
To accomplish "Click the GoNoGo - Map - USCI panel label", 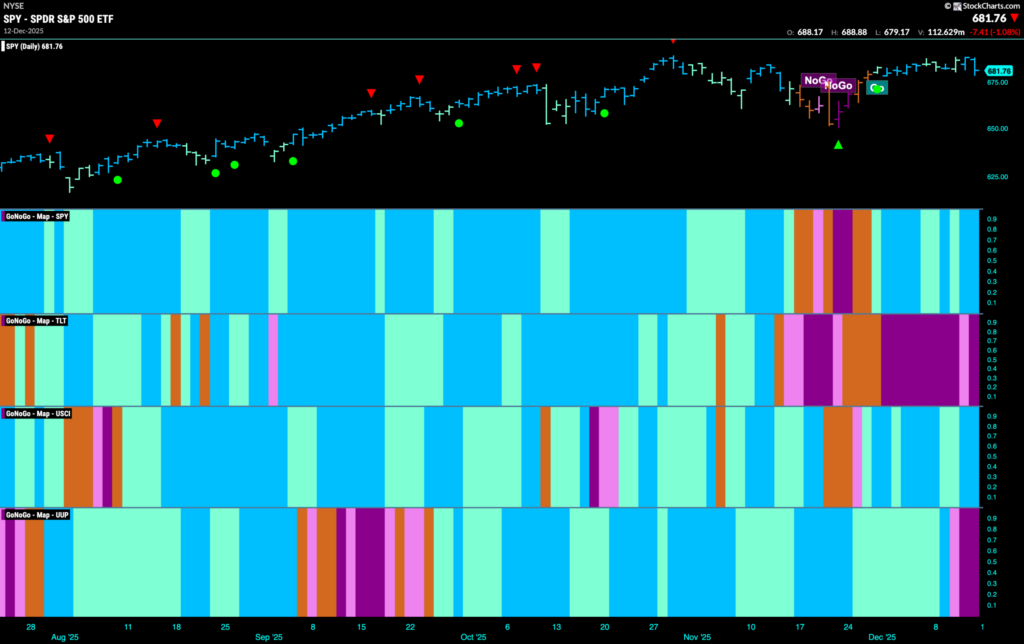I will tap(38, 413).
